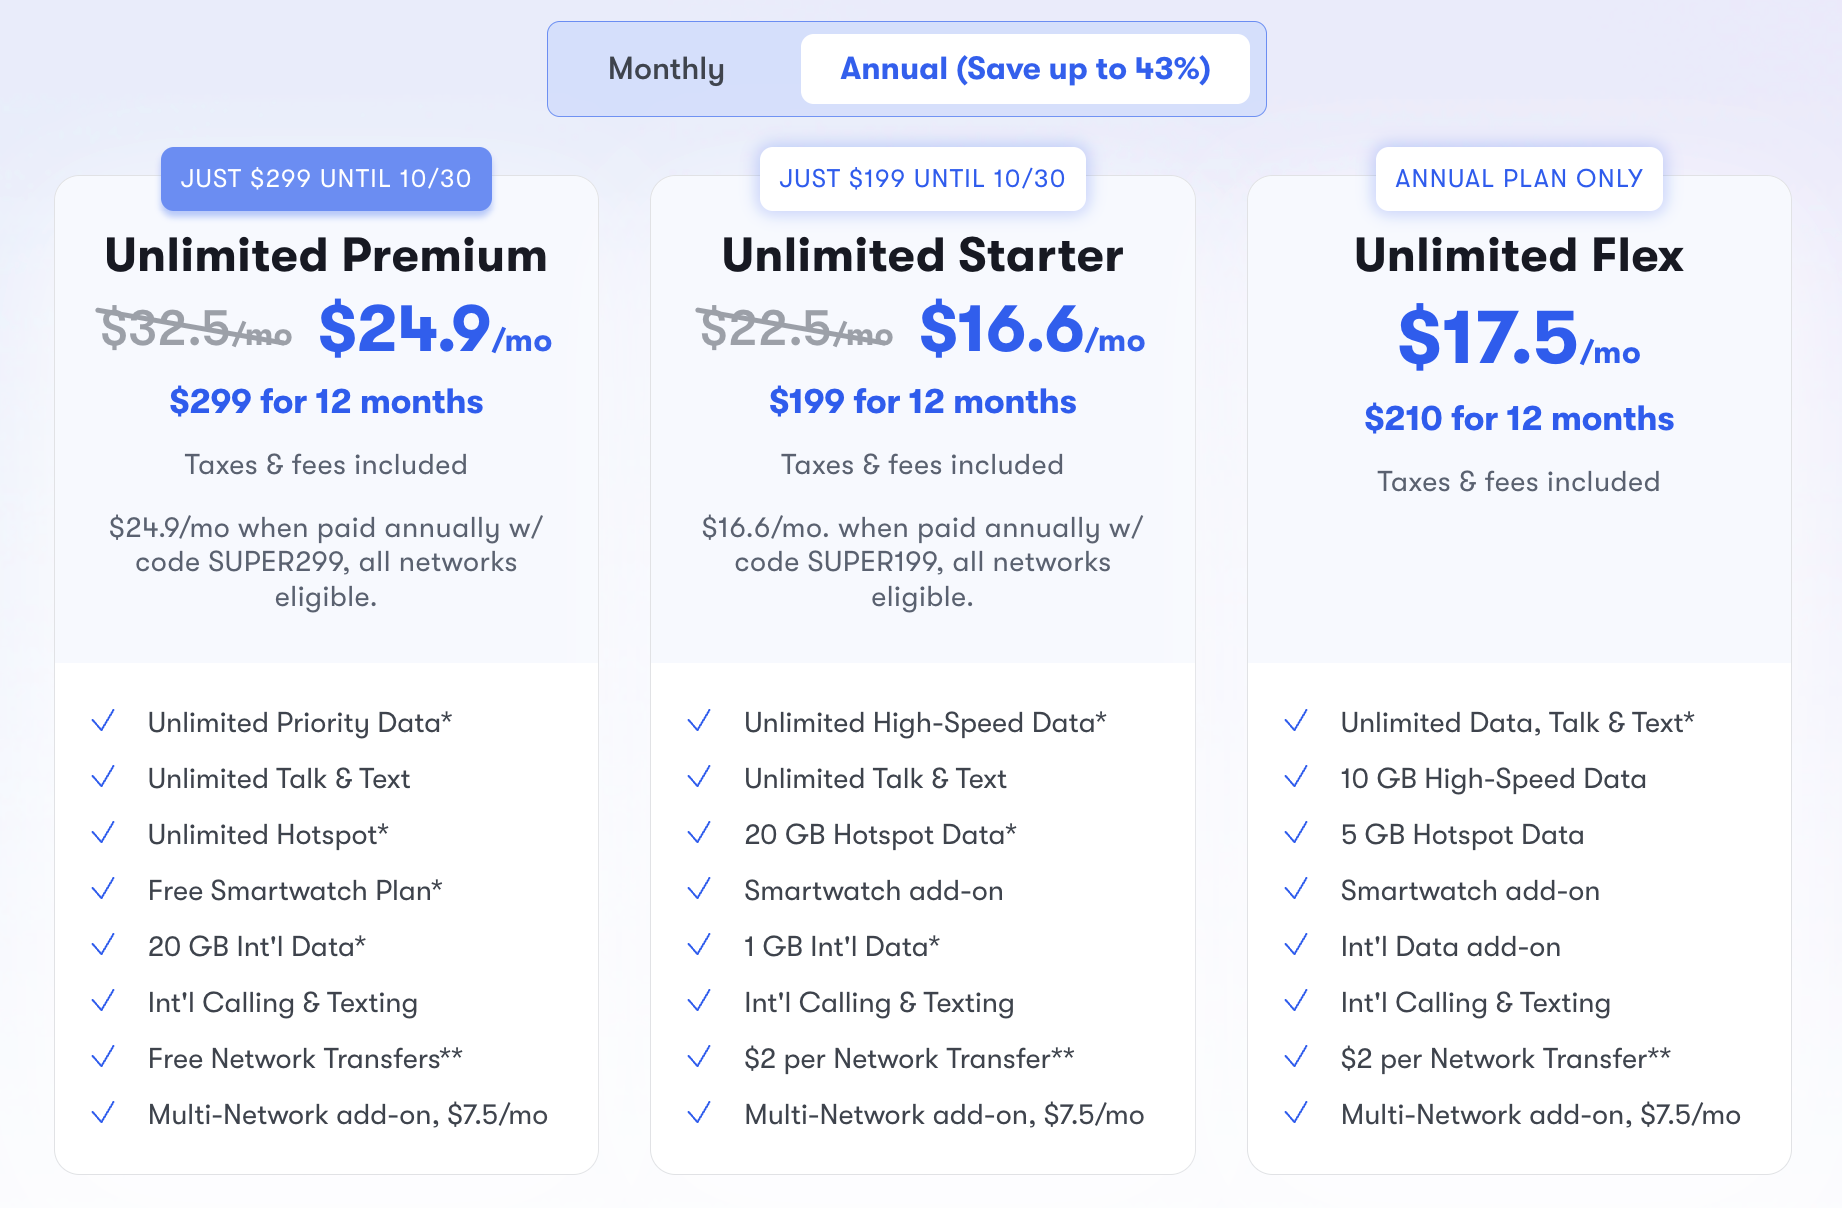This screenshot has height=1208, width=1842.
Task: Click checkmark next to Unlimited Hotspot
Action: click(x=103, y=833)
